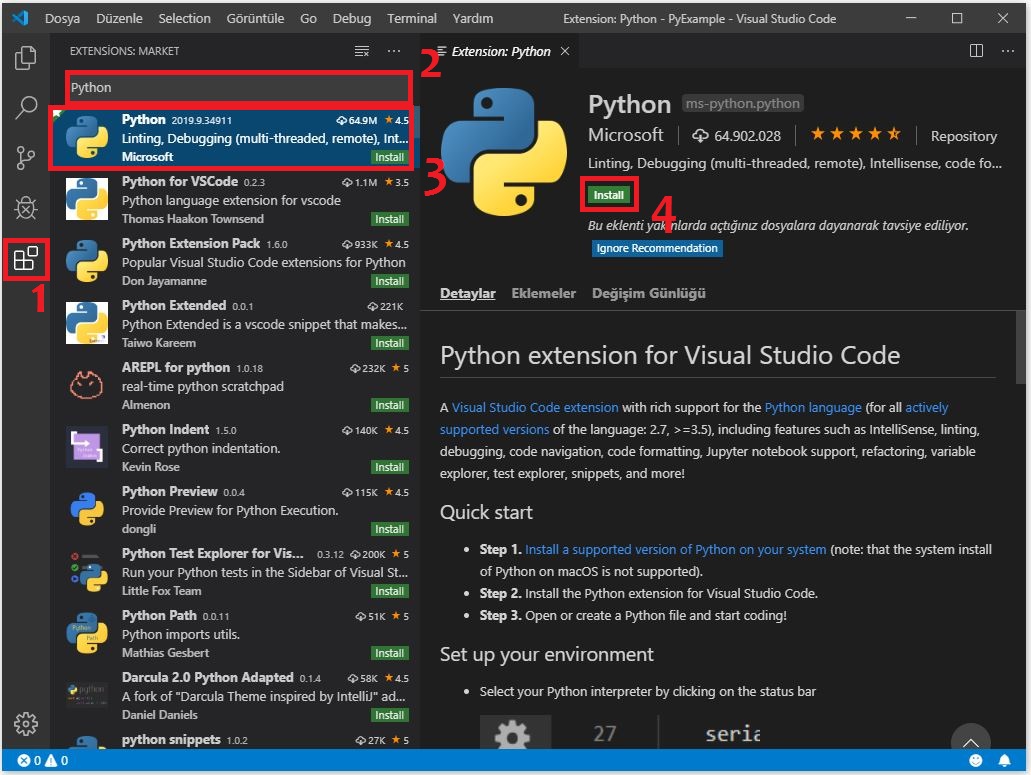
Task: Clear extensions search results icon
Action: (362, 51)
